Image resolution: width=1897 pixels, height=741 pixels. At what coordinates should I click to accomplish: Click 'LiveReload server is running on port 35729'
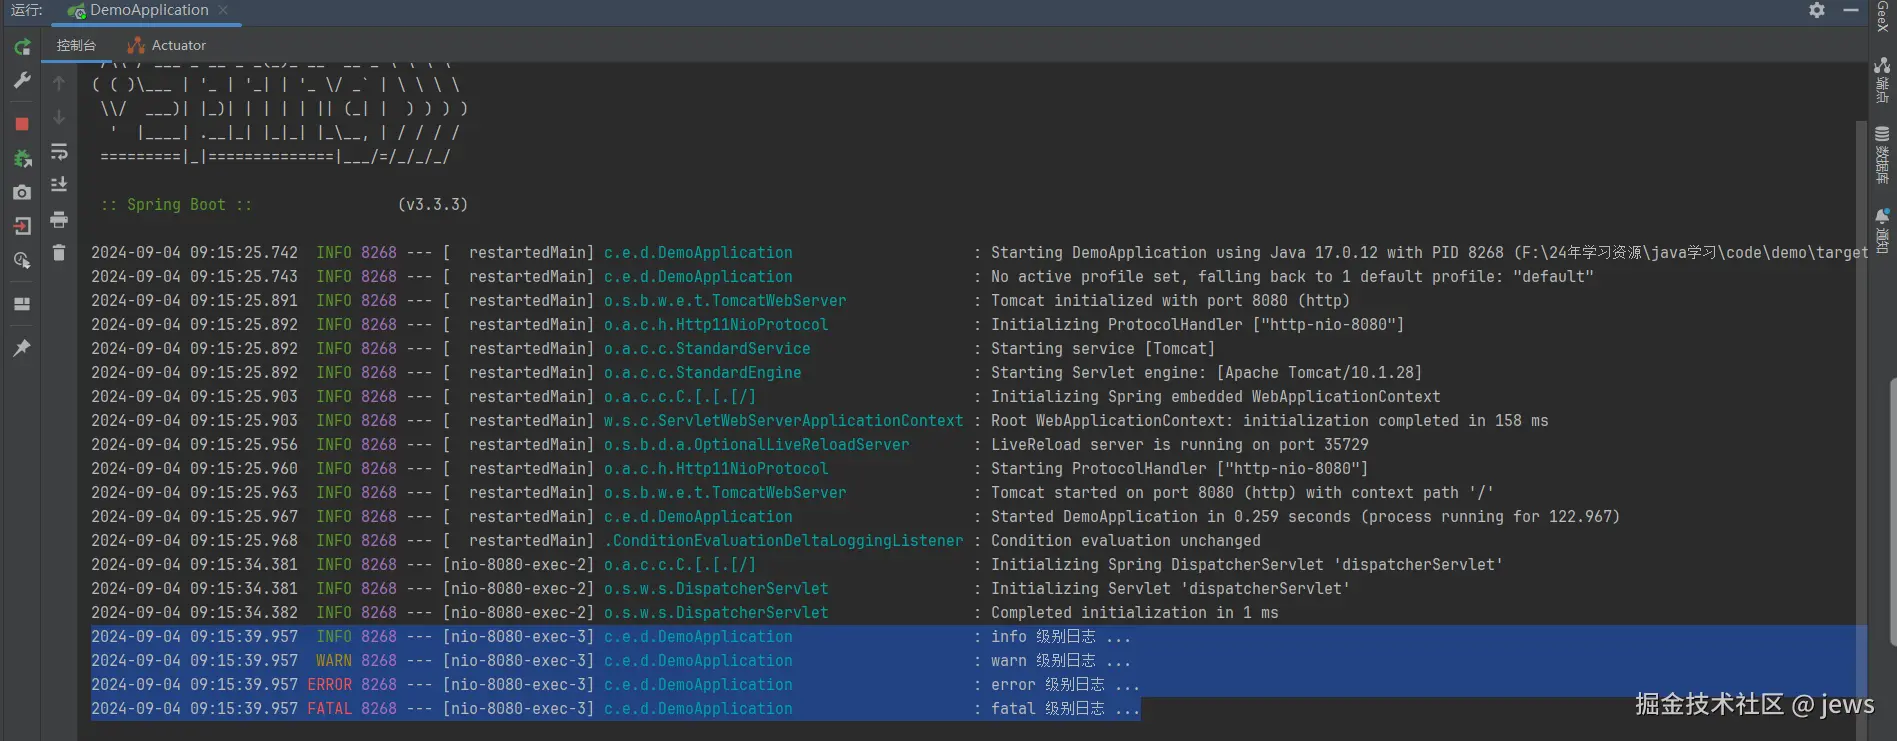click(1180, 445)
